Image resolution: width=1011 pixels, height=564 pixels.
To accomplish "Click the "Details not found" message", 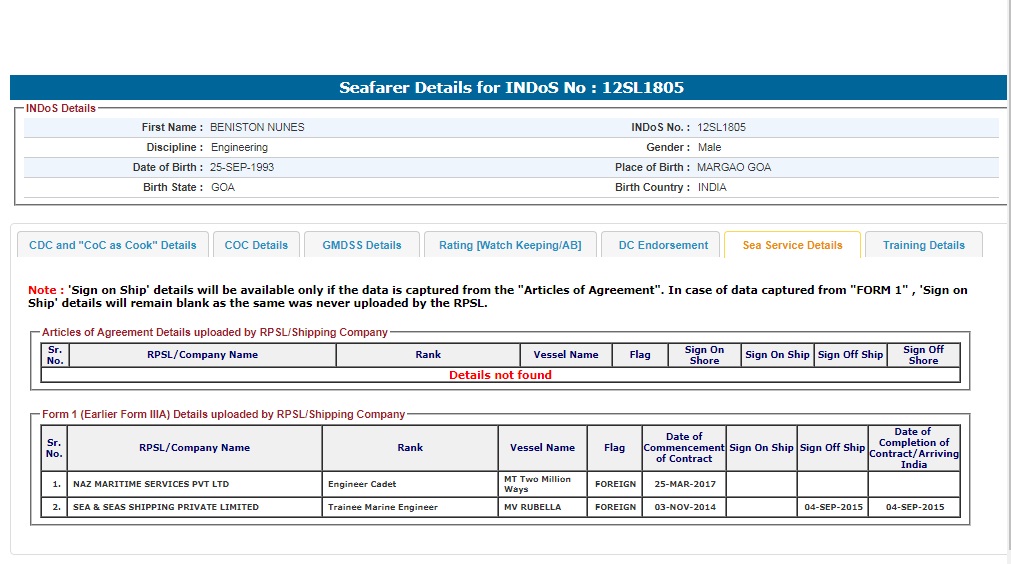I will pos(500,375).
